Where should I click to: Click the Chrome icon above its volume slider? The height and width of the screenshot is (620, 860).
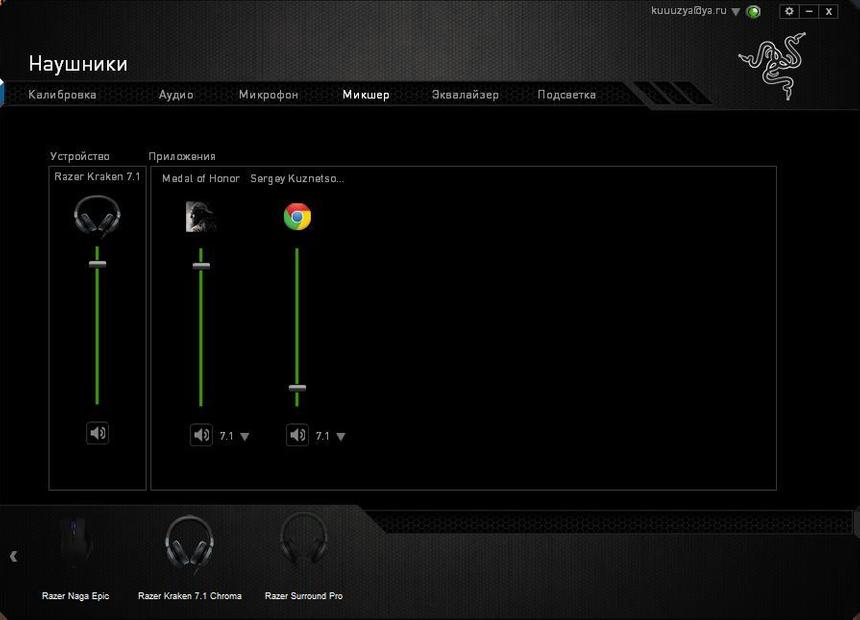click(x=297, y=216)
